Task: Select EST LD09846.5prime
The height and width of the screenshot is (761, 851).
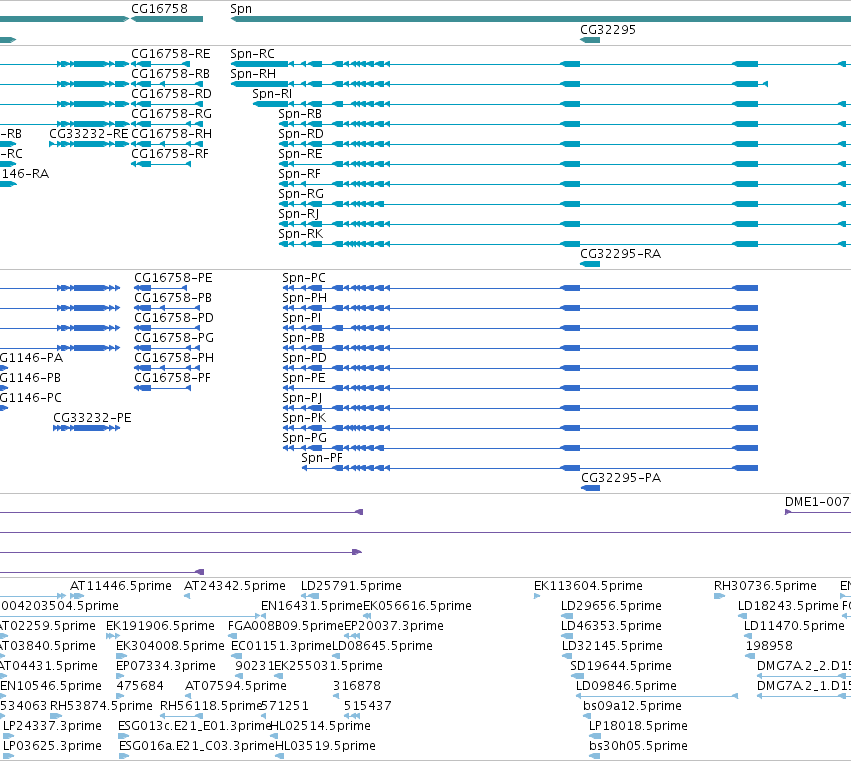Action: [x=626, y=686]
